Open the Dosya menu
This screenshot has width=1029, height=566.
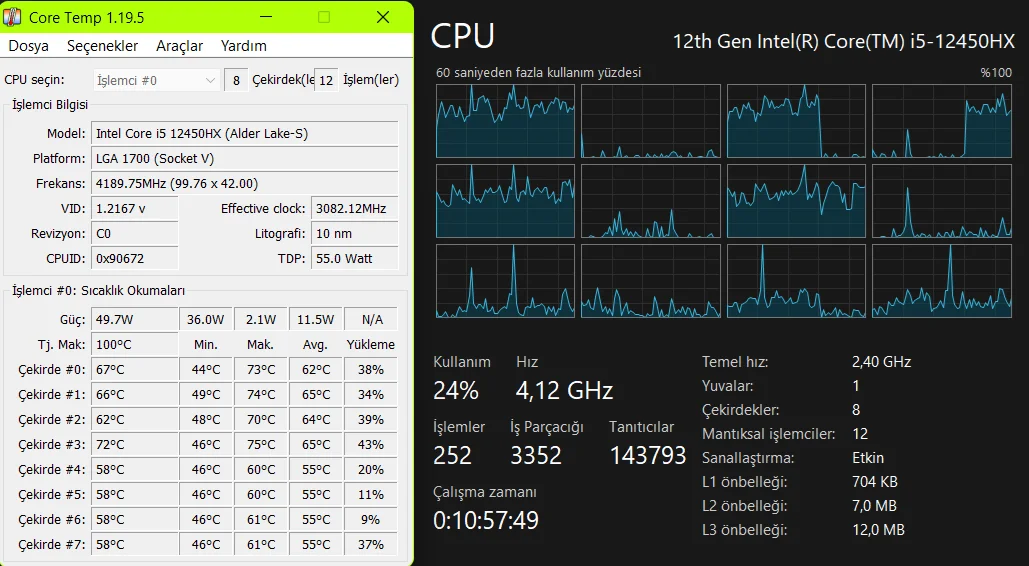click(x=28, y=46)
